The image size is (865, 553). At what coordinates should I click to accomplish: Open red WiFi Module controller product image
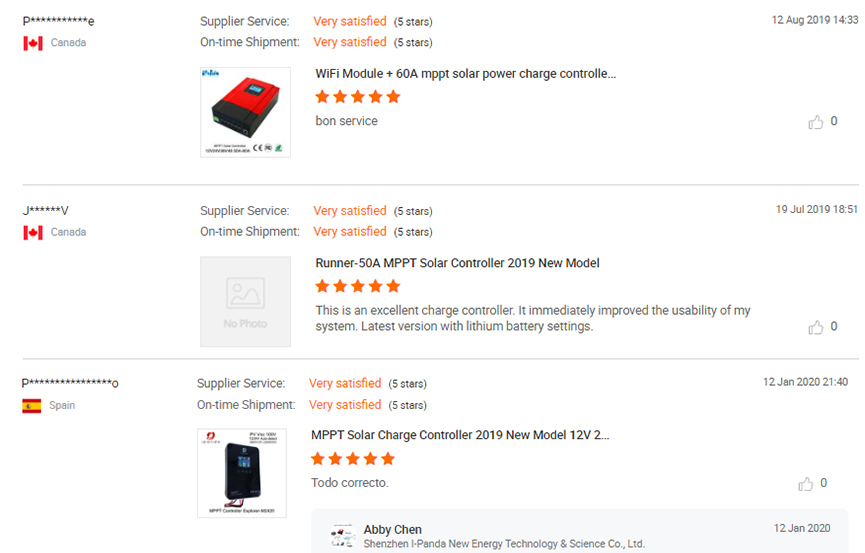tap(245, 112)
